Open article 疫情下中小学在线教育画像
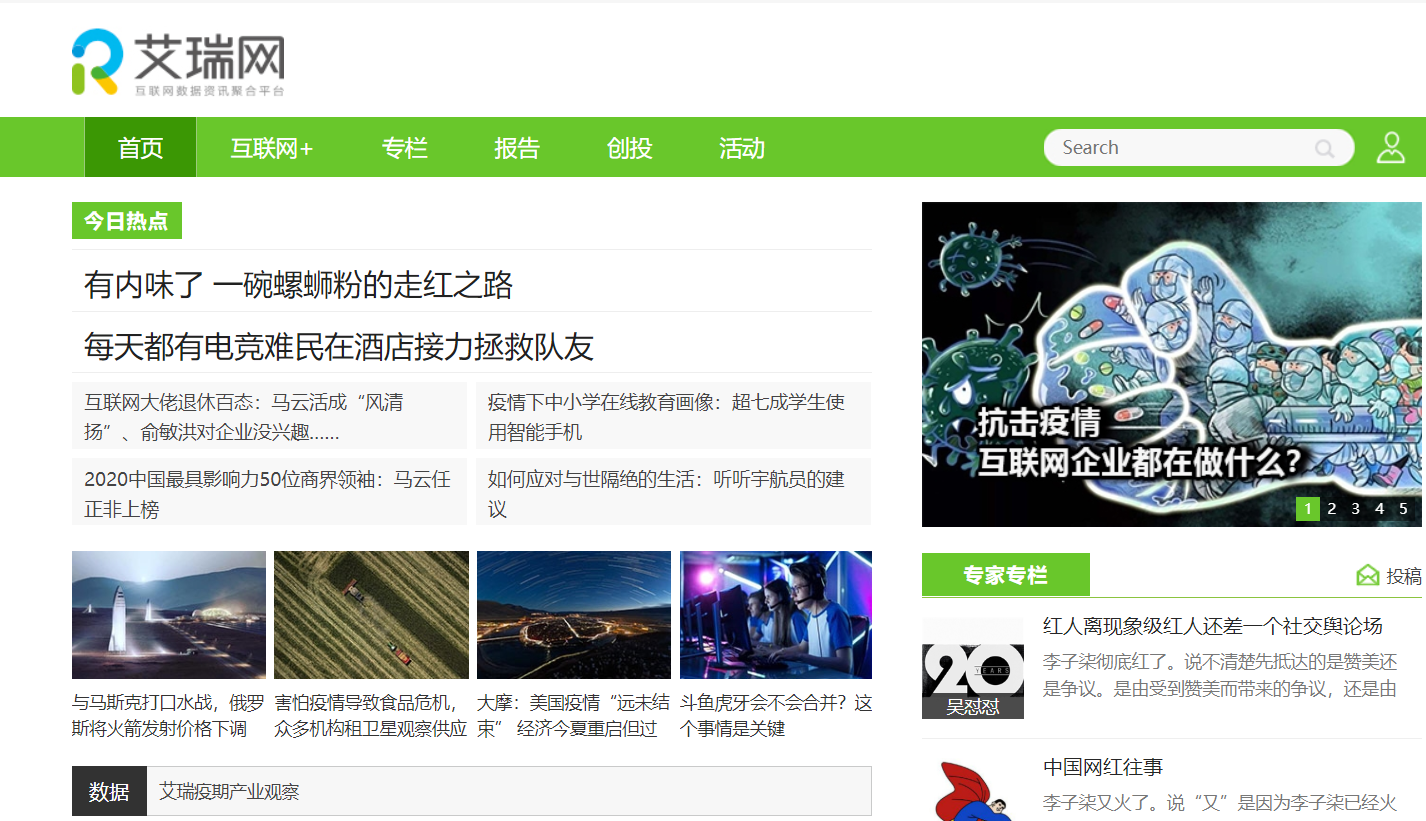This screenshot has width=1426, height=821. (673, 416)
